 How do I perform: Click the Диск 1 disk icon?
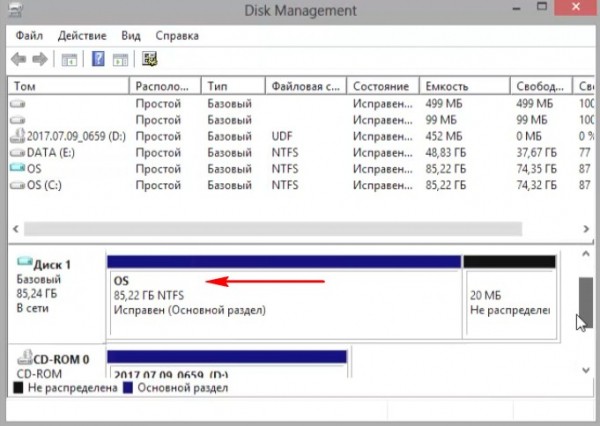coord(25,261)
